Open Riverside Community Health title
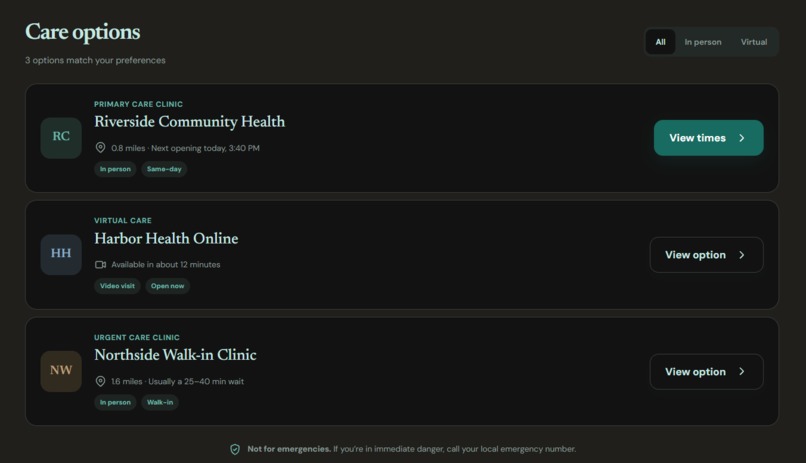 189,122
